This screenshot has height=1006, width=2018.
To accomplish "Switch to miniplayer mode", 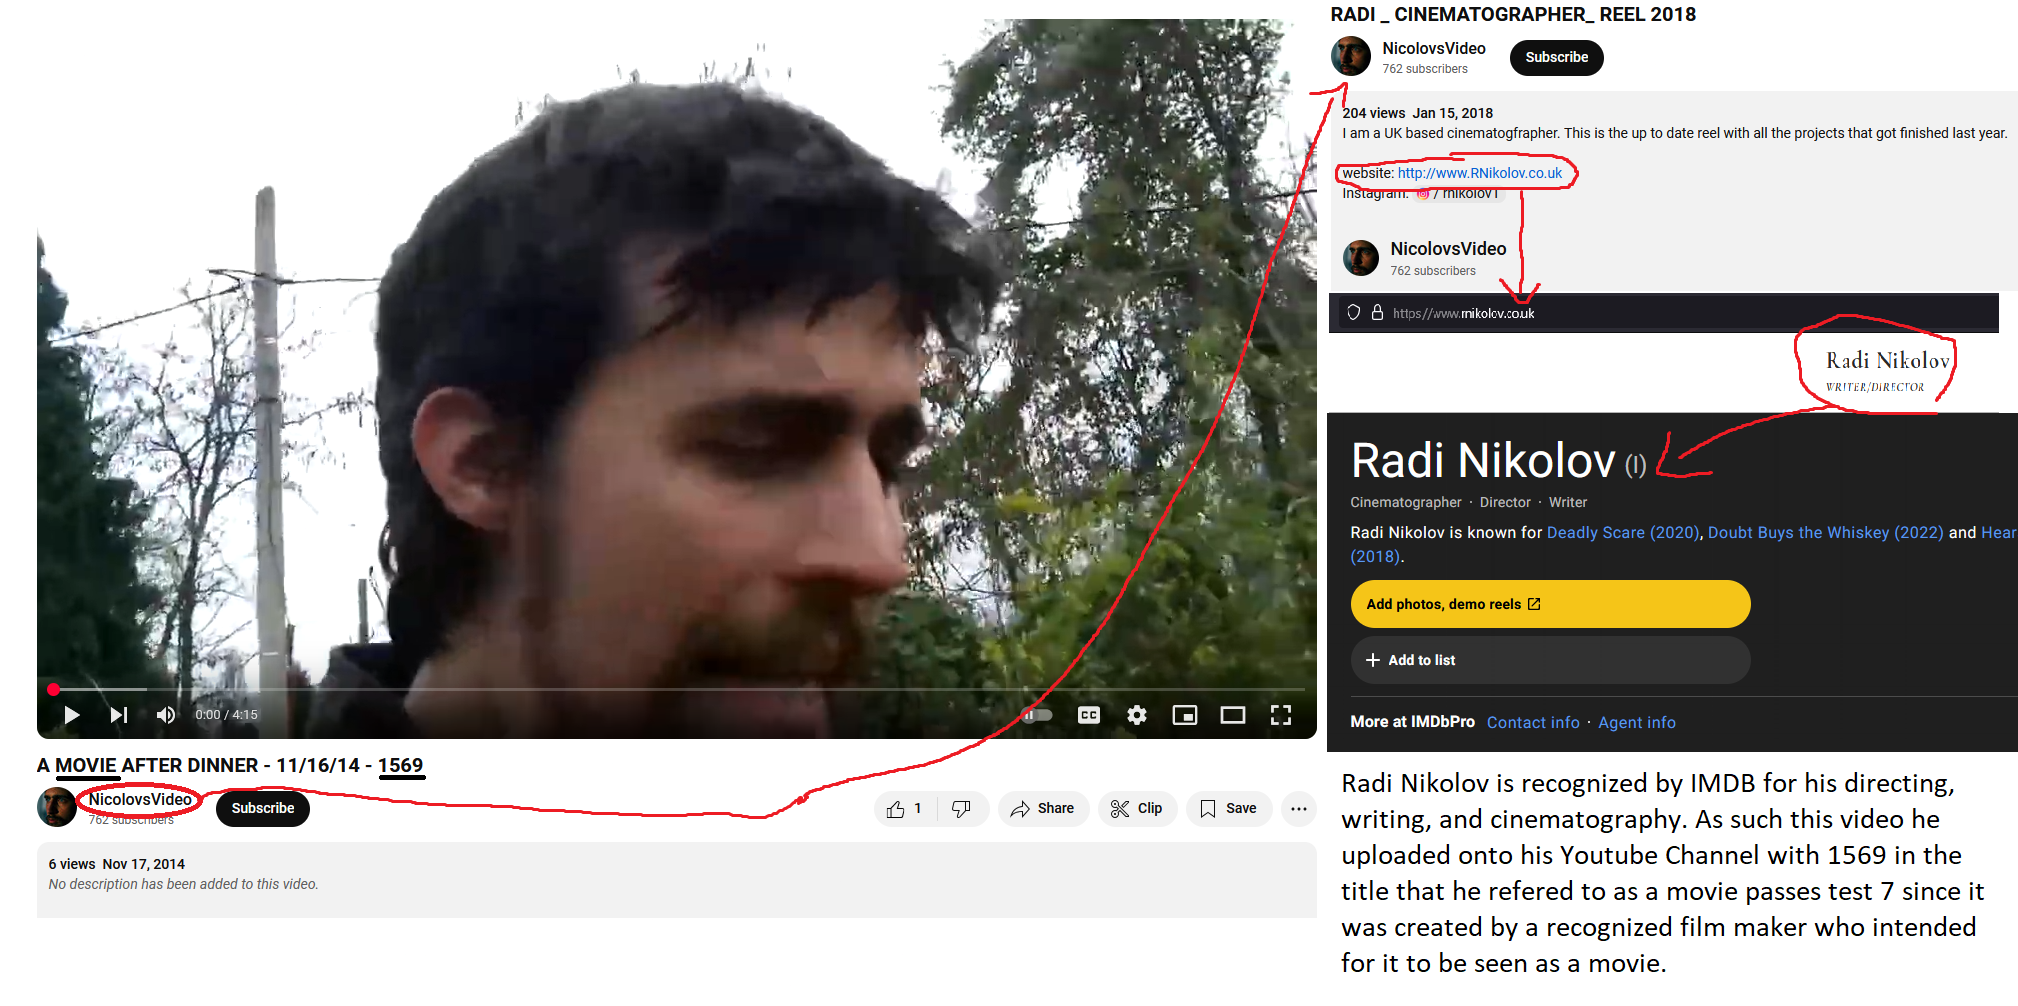I will pos(1185,715).
